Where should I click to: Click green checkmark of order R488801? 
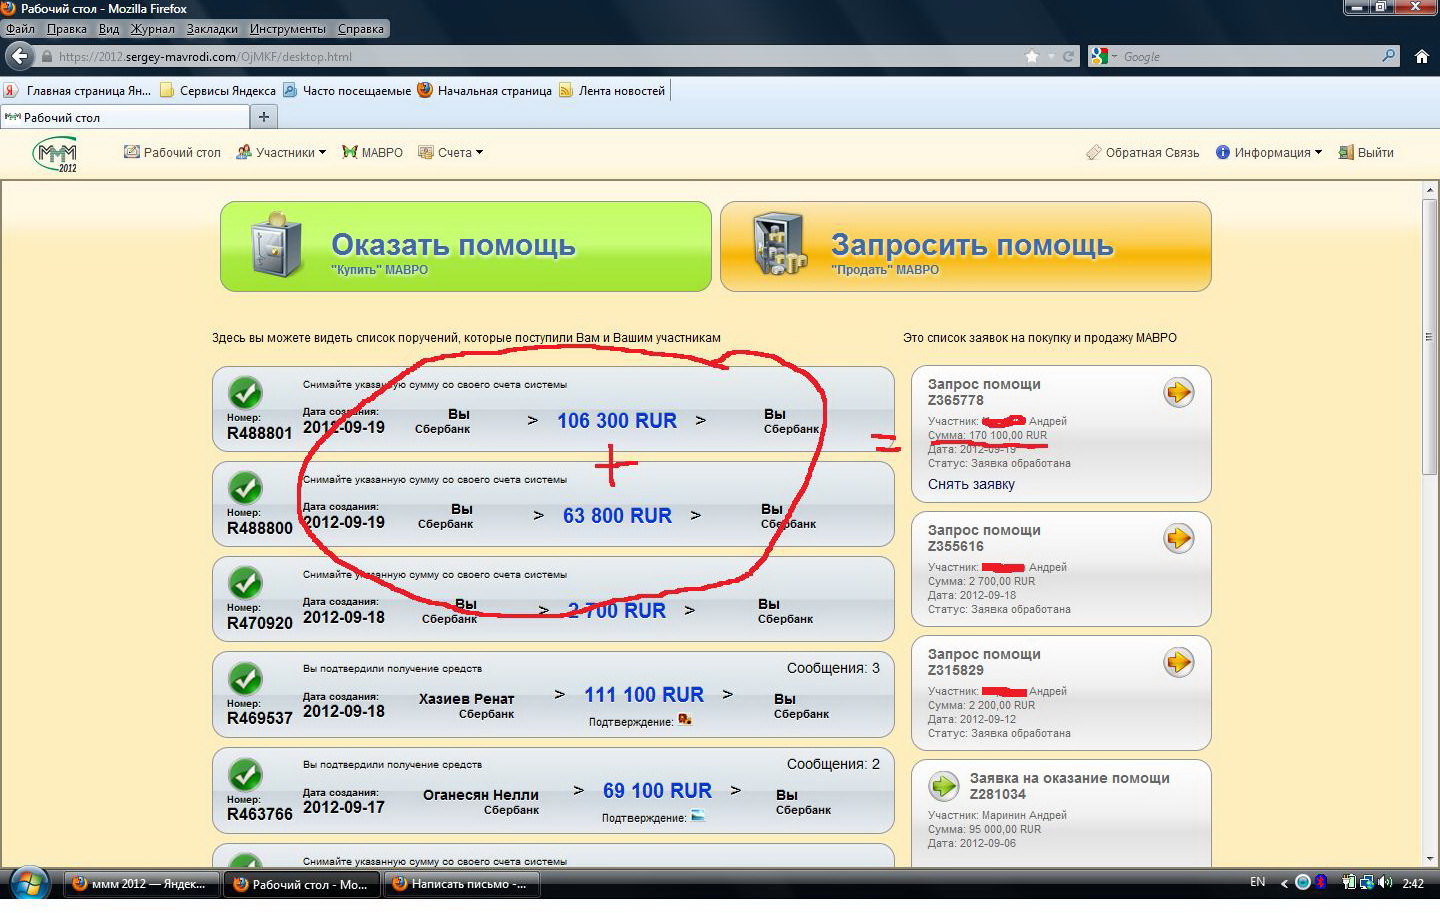coord(245,392)
